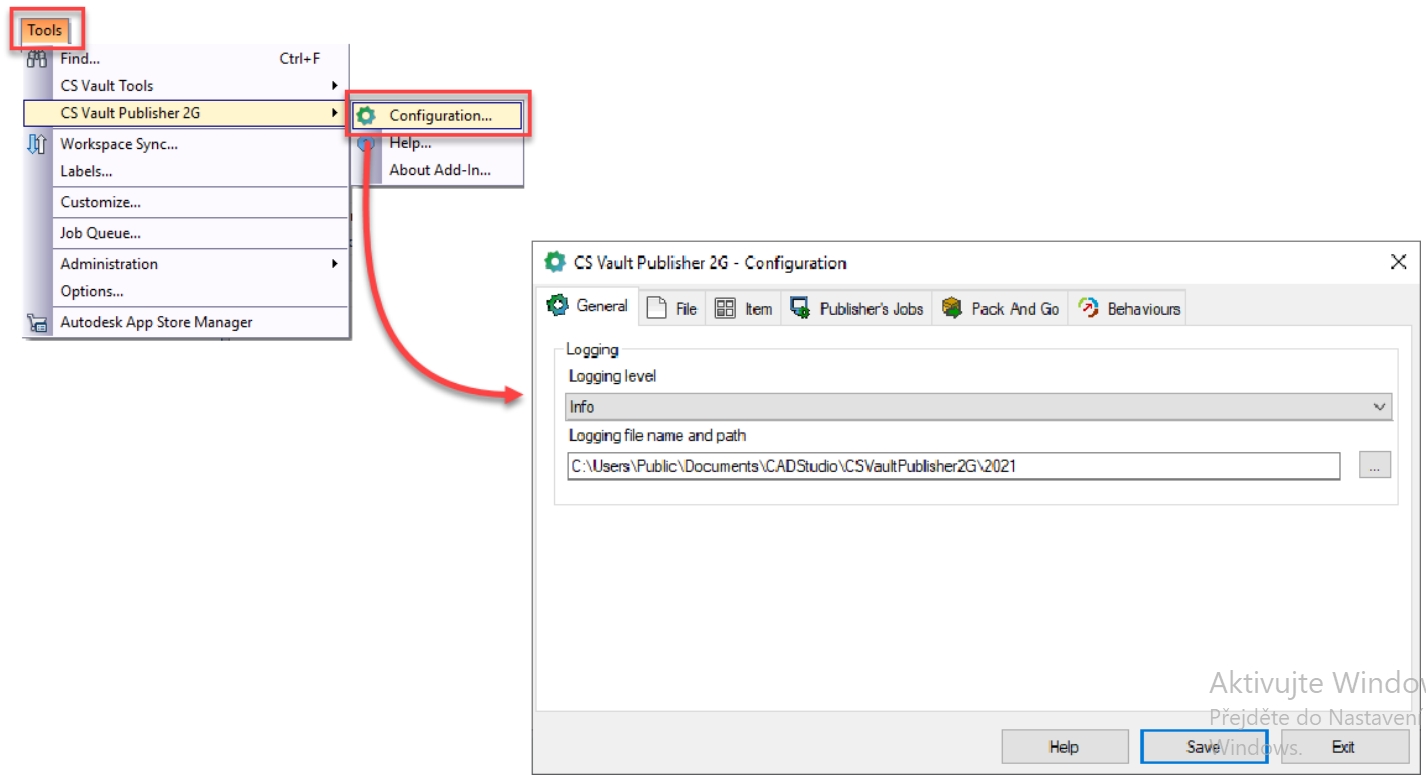Image resolution: width=1426 pixels, height=779 pixels.
Task: Click the green gear Configuration icon
Action: [x=367, y=116]
